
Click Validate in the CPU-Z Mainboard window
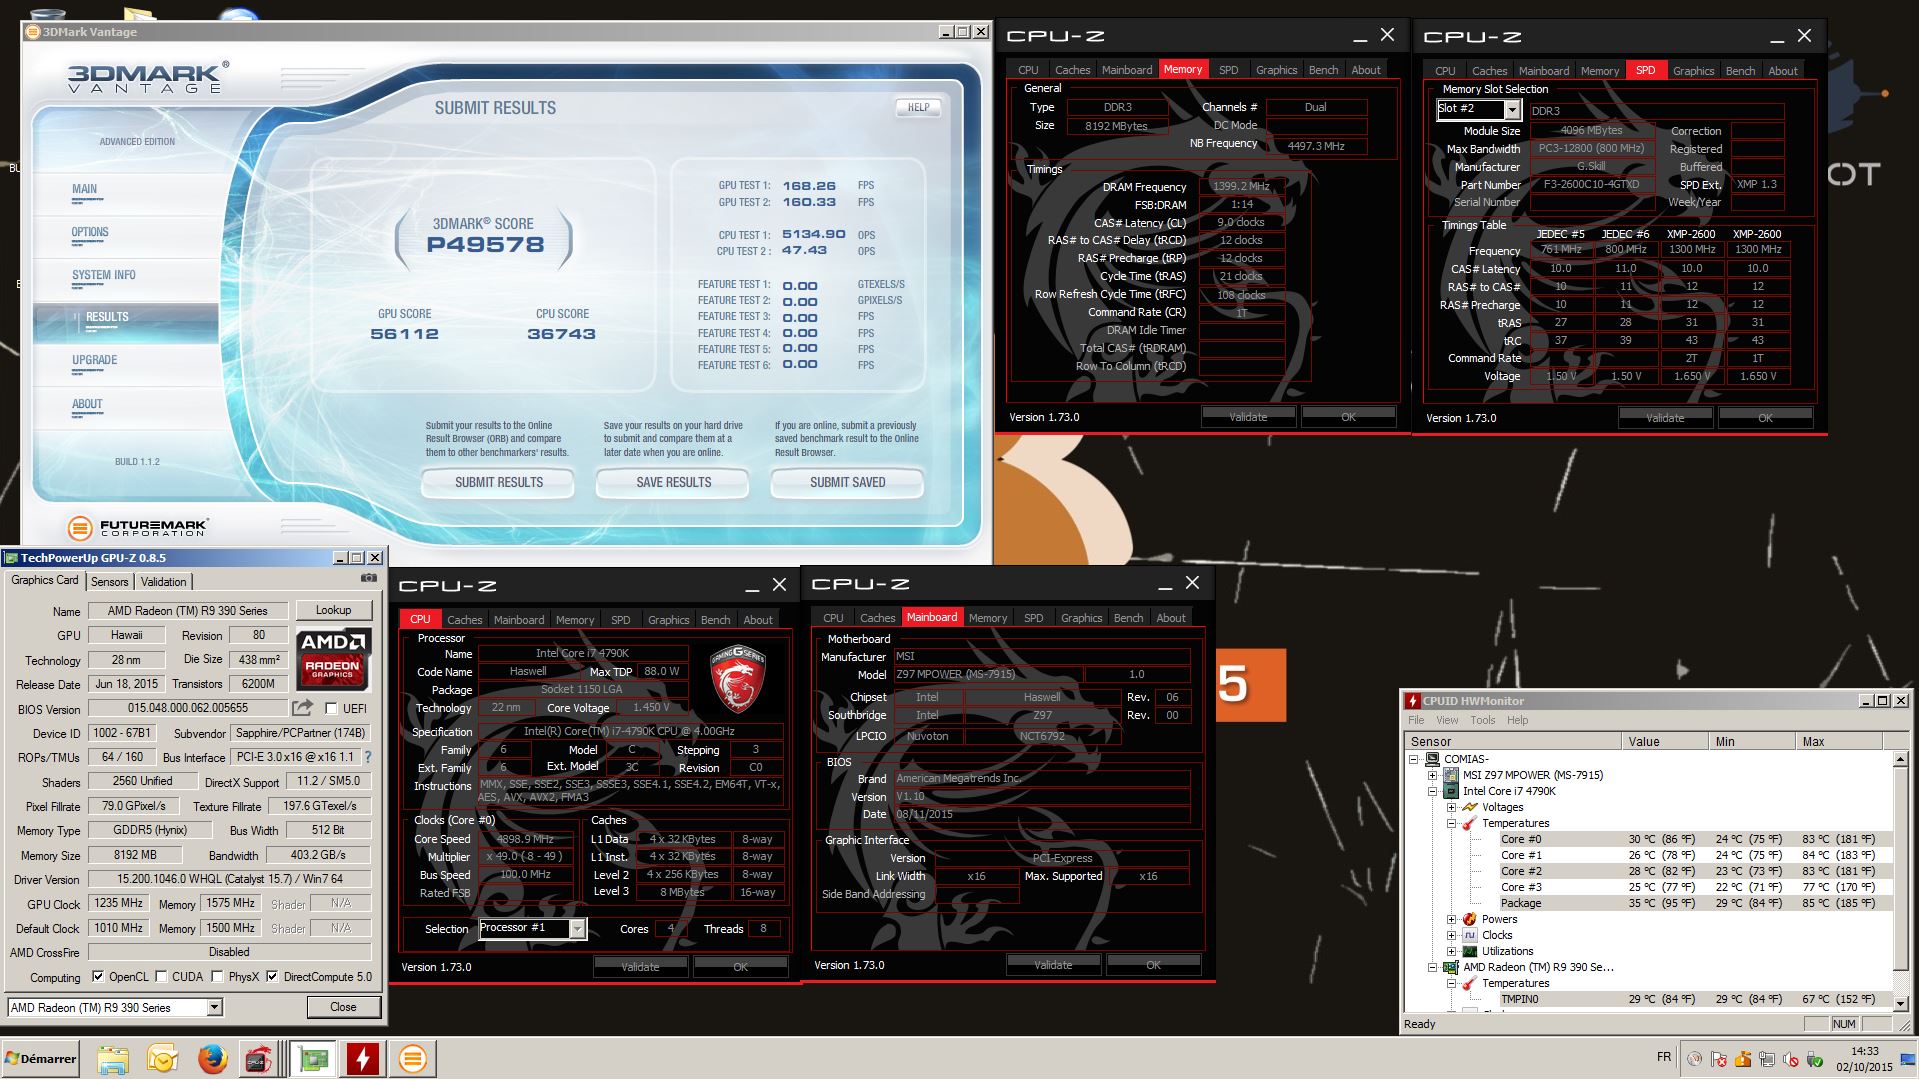coord(1053,965)
